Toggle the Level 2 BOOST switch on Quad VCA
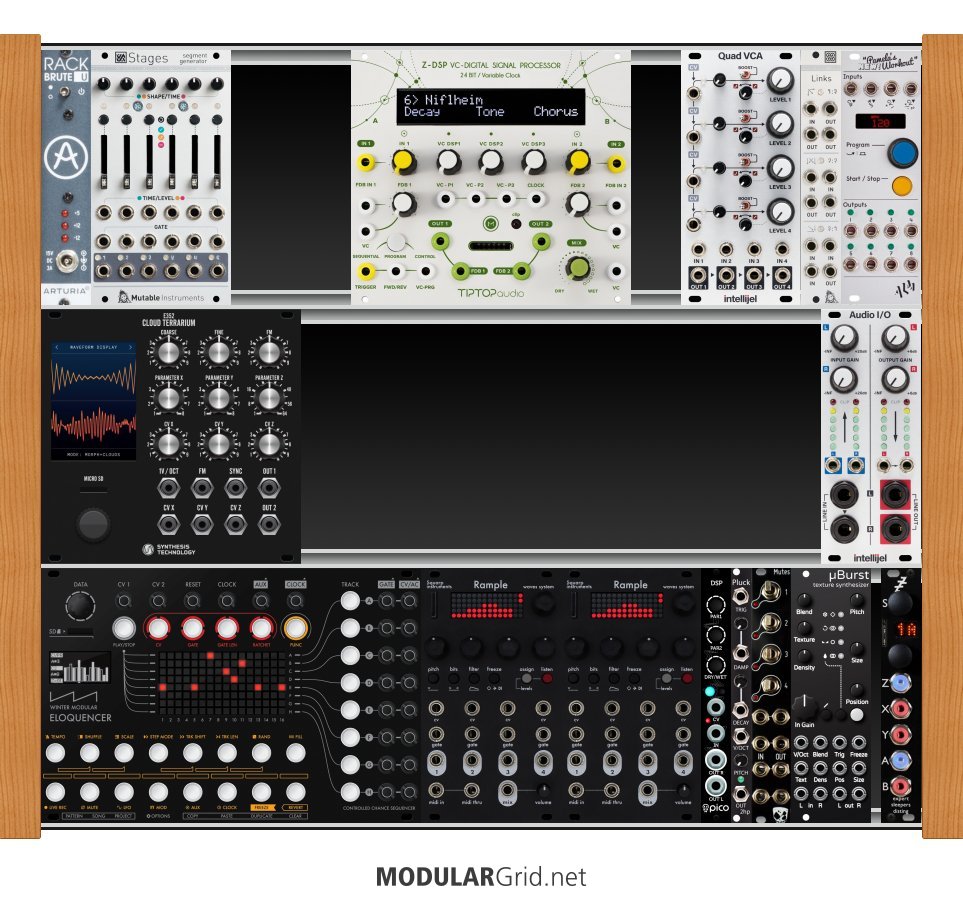Screen dimensions: 963x898 click(x=746, y=119)
